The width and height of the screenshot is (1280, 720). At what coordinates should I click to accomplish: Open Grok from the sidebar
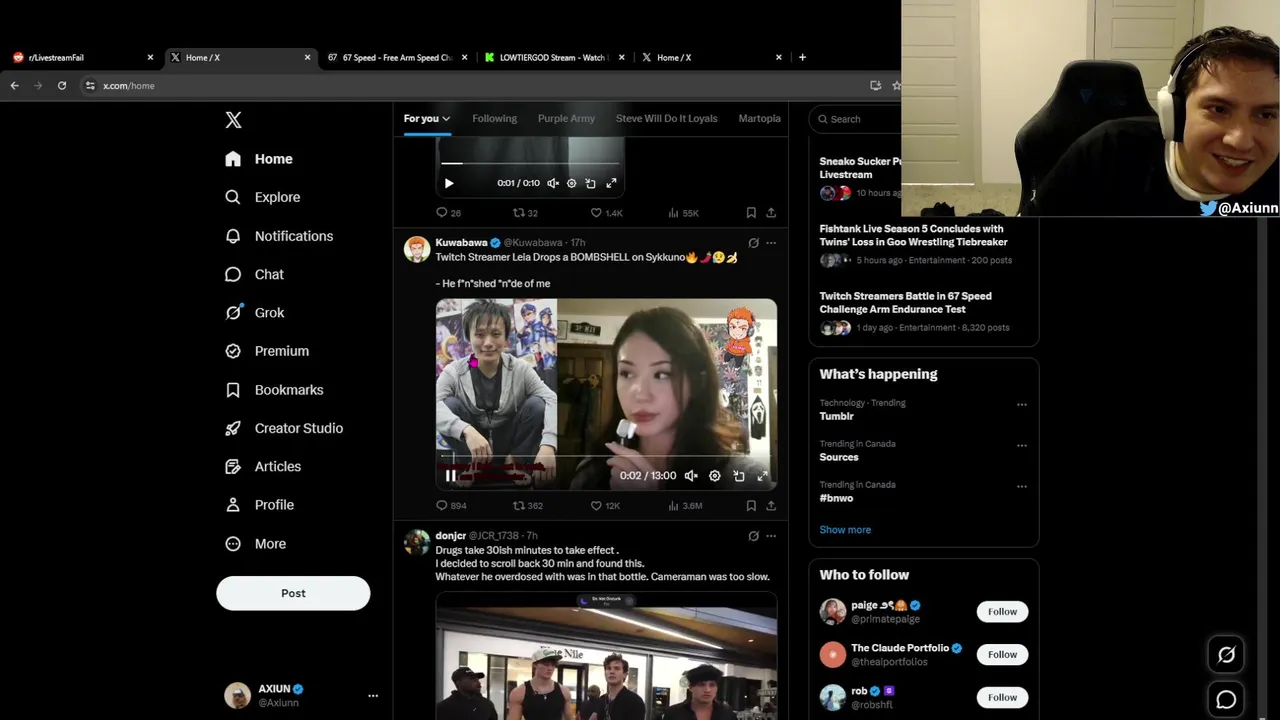tap(255, 312)
